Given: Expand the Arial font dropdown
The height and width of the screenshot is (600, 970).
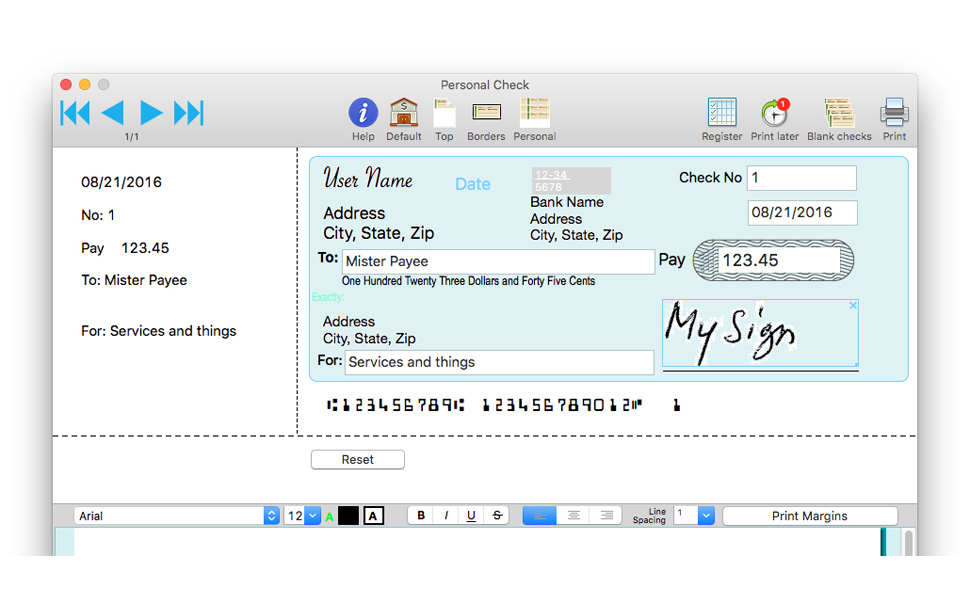Looking at the screenshot, I should tap(271, 516).
